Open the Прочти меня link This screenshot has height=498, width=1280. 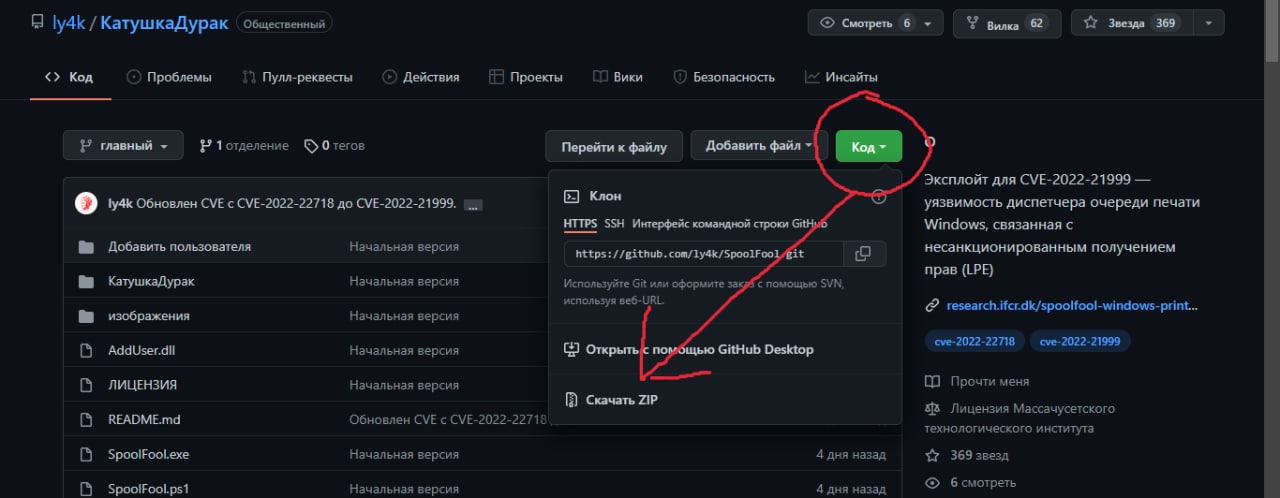(x=990, y=382)
